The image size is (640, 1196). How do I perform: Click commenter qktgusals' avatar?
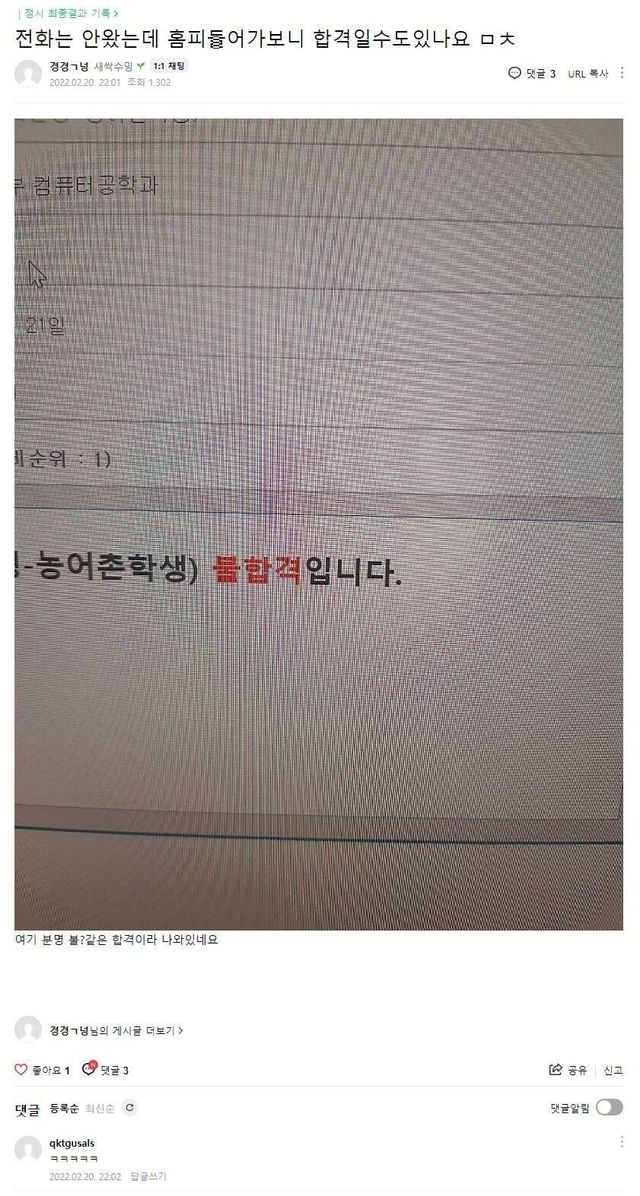[x=28, y=1149]
